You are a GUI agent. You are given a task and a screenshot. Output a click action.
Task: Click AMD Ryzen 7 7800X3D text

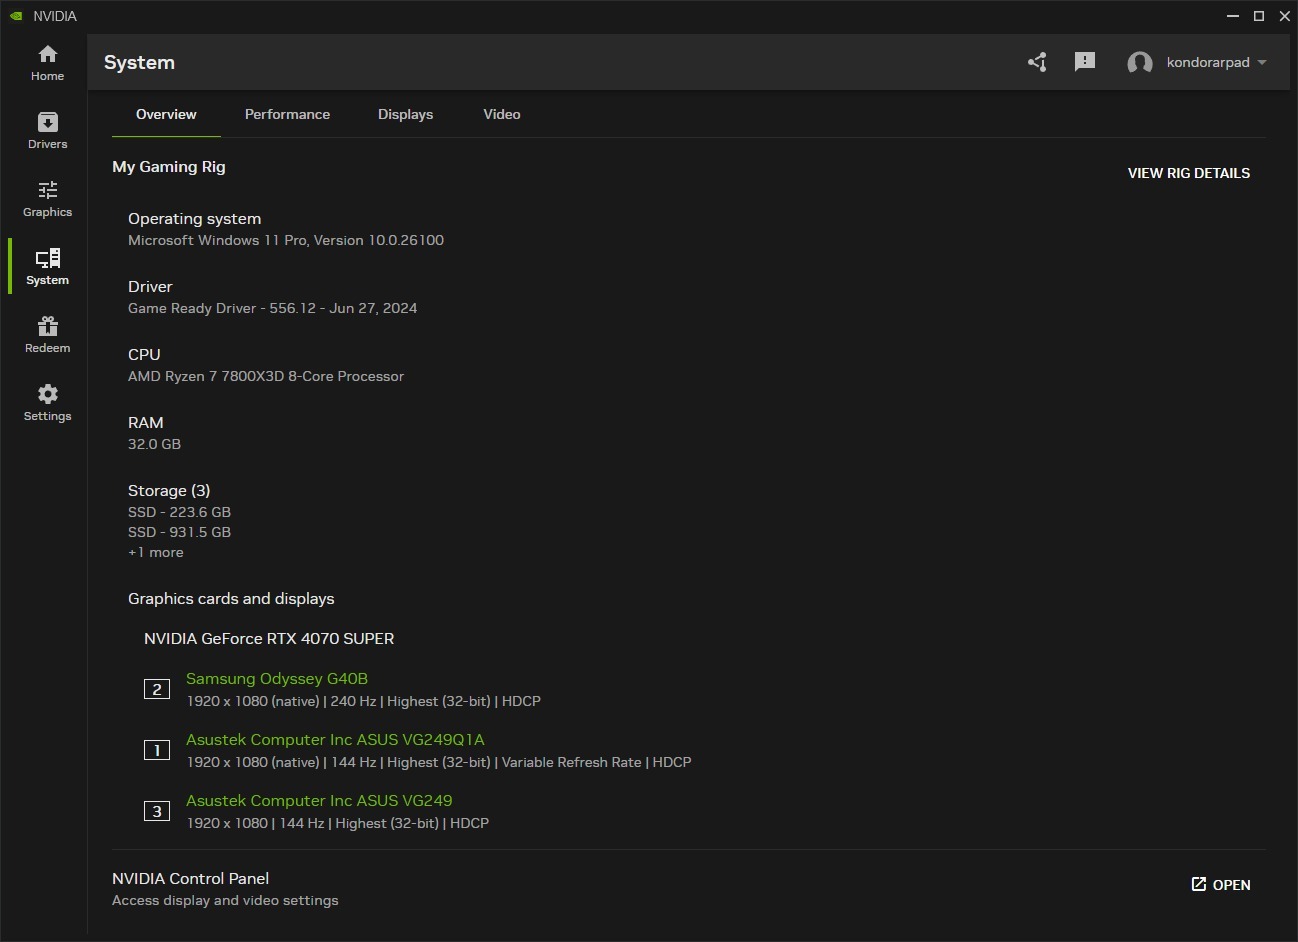266,376
